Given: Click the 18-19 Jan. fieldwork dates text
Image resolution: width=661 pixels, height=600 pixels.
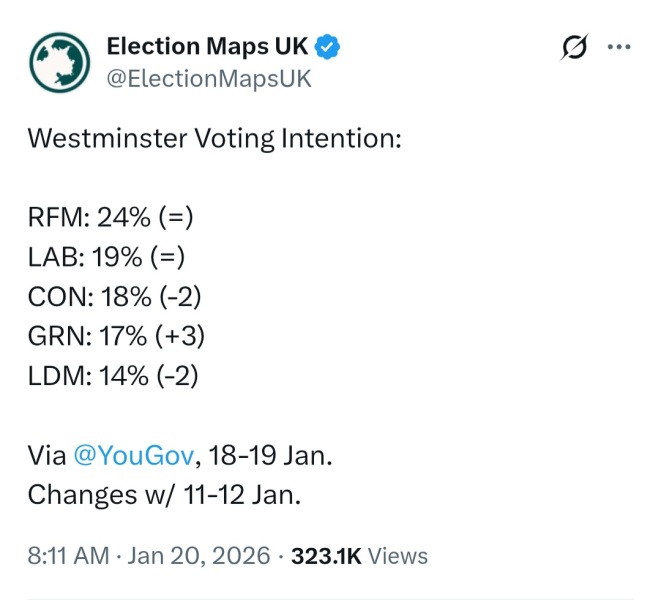Looking at the screenshot, I should point(270,456).
